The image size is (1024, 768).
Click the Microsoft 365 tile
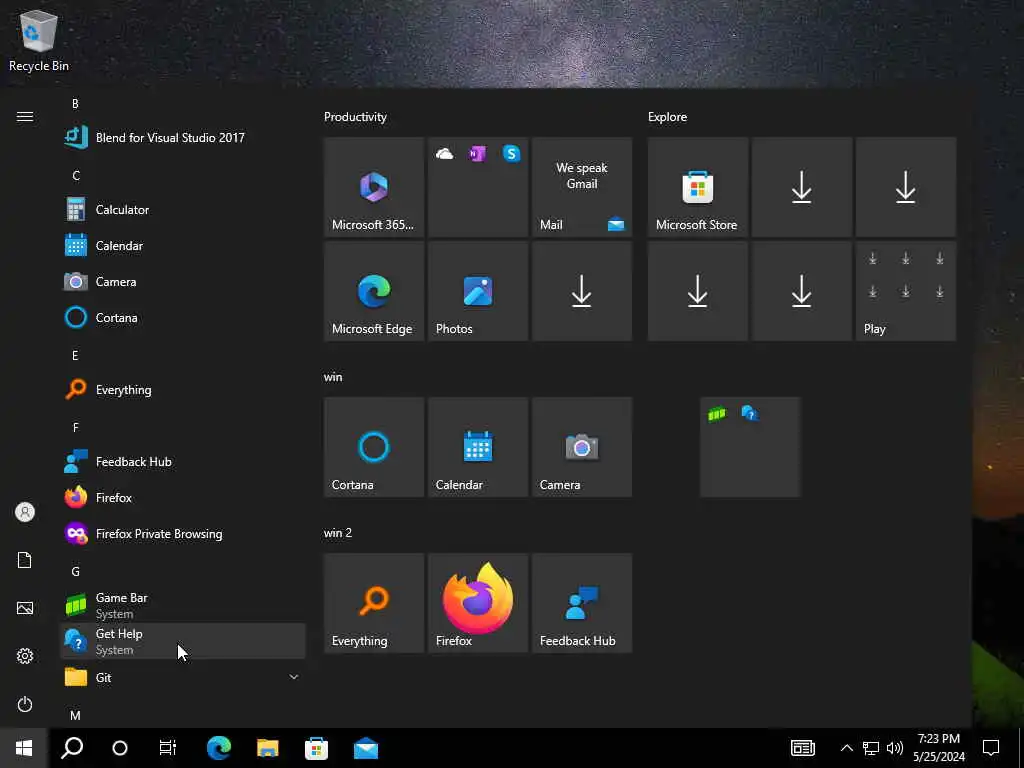(x=374, y=187)
